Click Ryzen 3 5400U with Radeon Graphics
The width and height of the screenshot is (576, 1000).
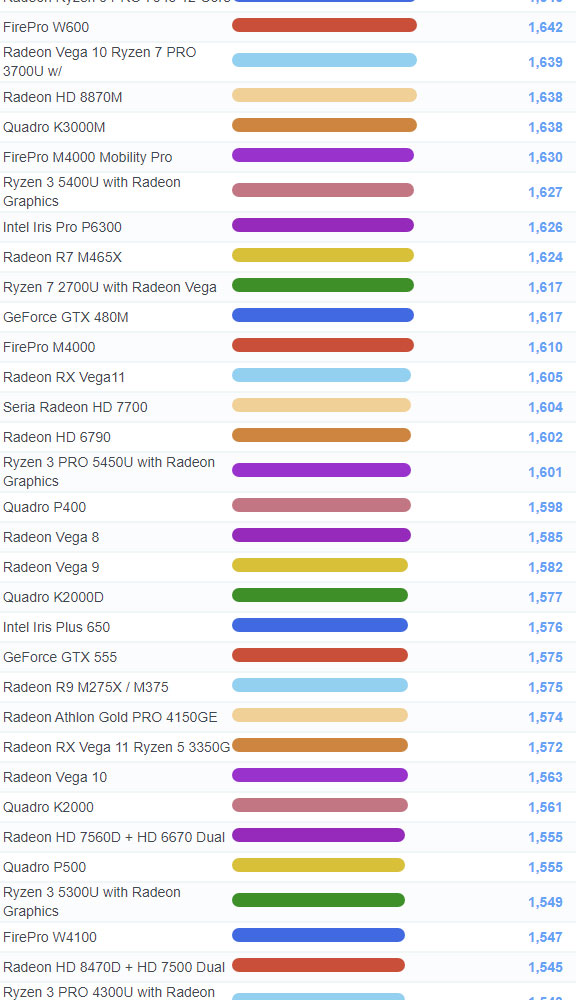coord(92,192)
